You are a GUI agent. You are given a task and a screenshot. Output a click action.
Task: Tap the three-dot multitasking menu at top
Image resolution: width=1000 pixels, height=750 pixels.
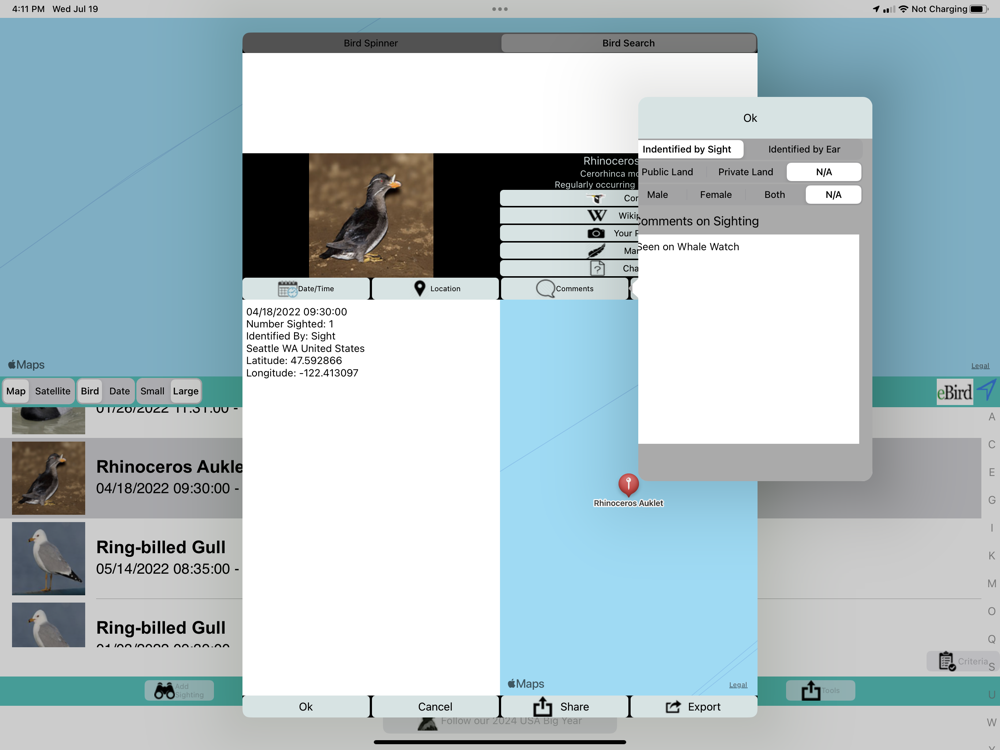[x=500, y=9]
